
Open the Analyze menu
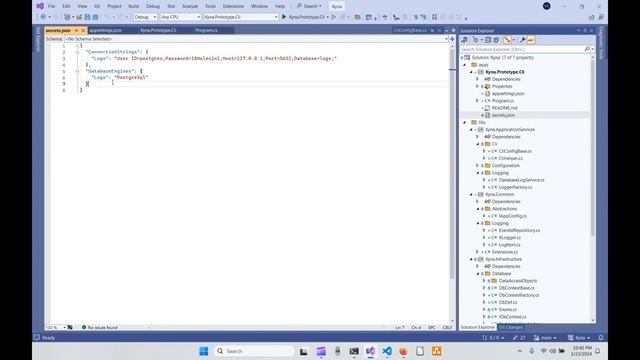point(190,6)
